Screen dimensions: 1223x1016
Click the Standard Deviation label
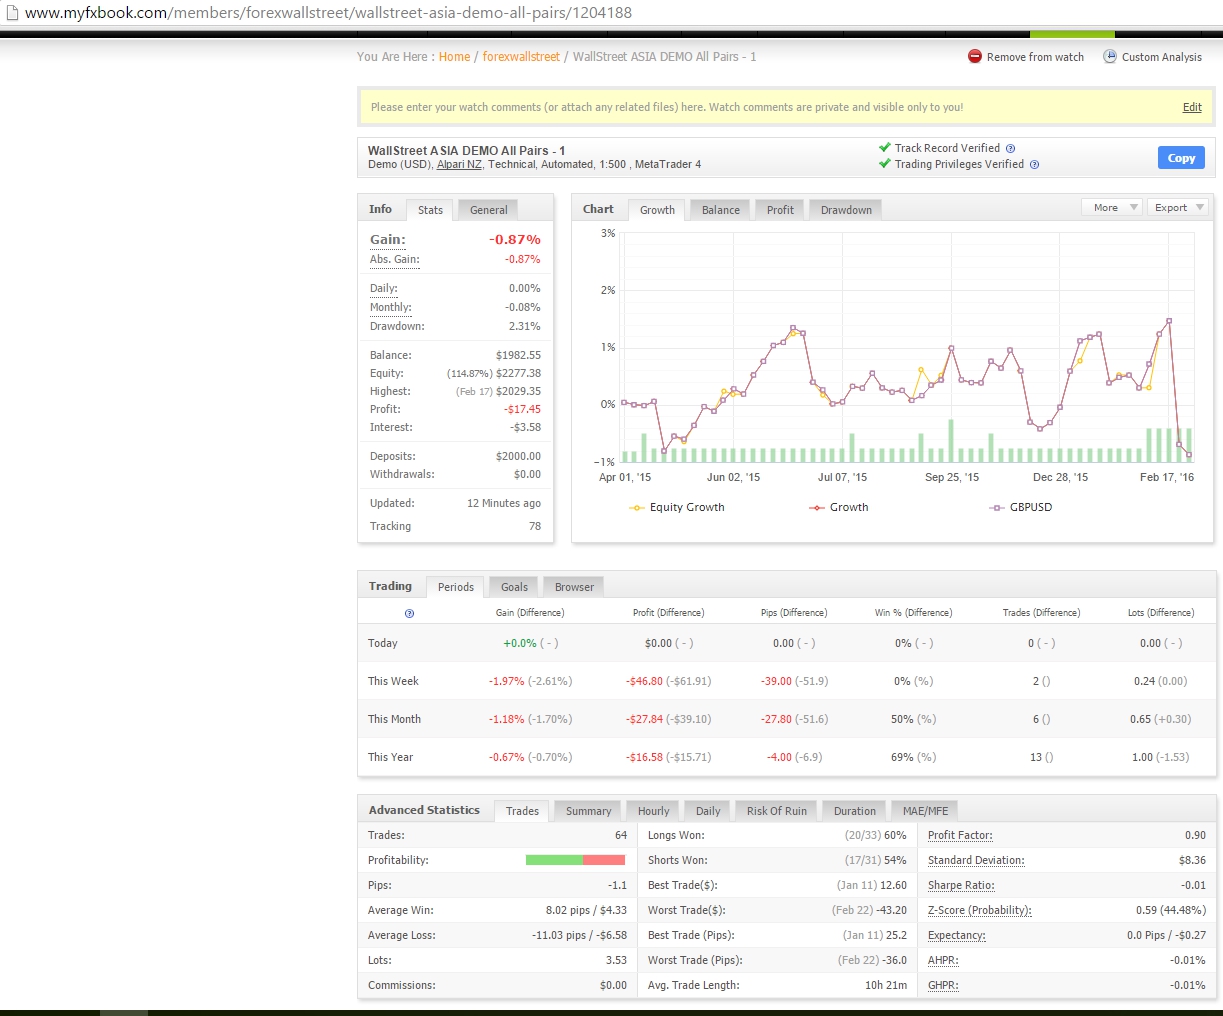pos(976,860)
